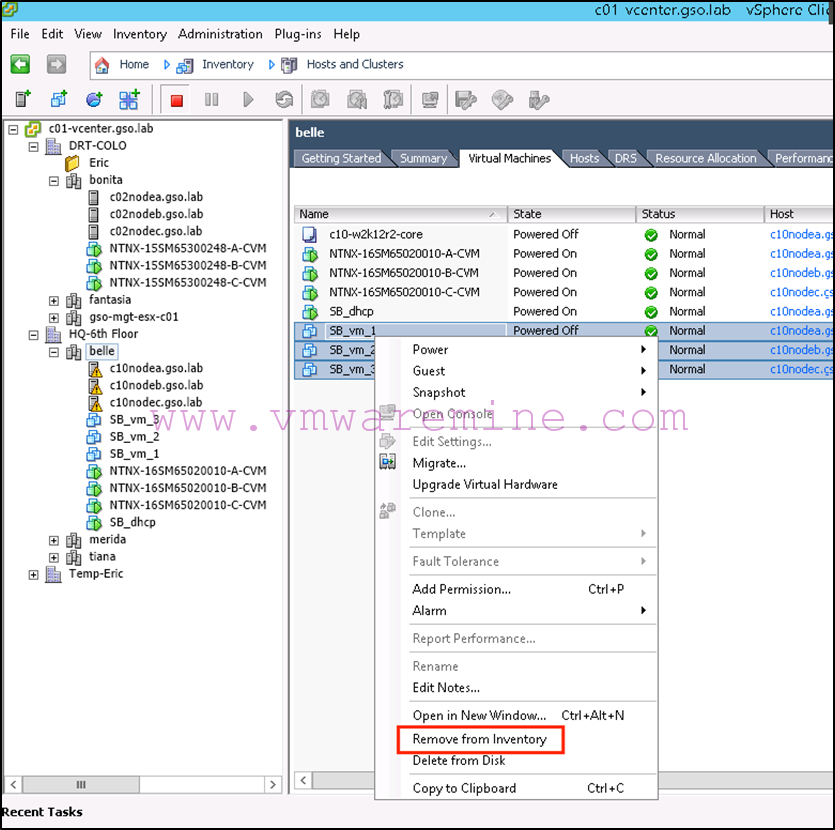Viewport: 835px width, 830px height.
Task: Collapse the bonita cluster node
Action: (54, 181)
